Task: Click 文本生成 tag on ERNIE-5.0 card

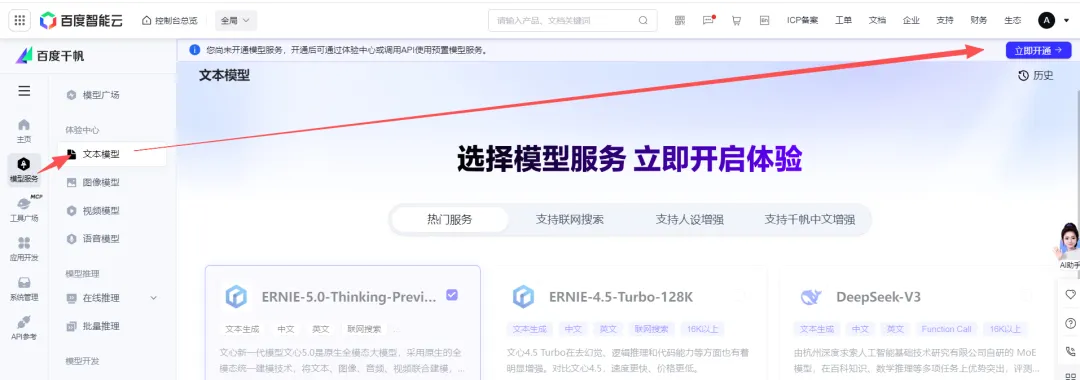Action: point(241,329)
